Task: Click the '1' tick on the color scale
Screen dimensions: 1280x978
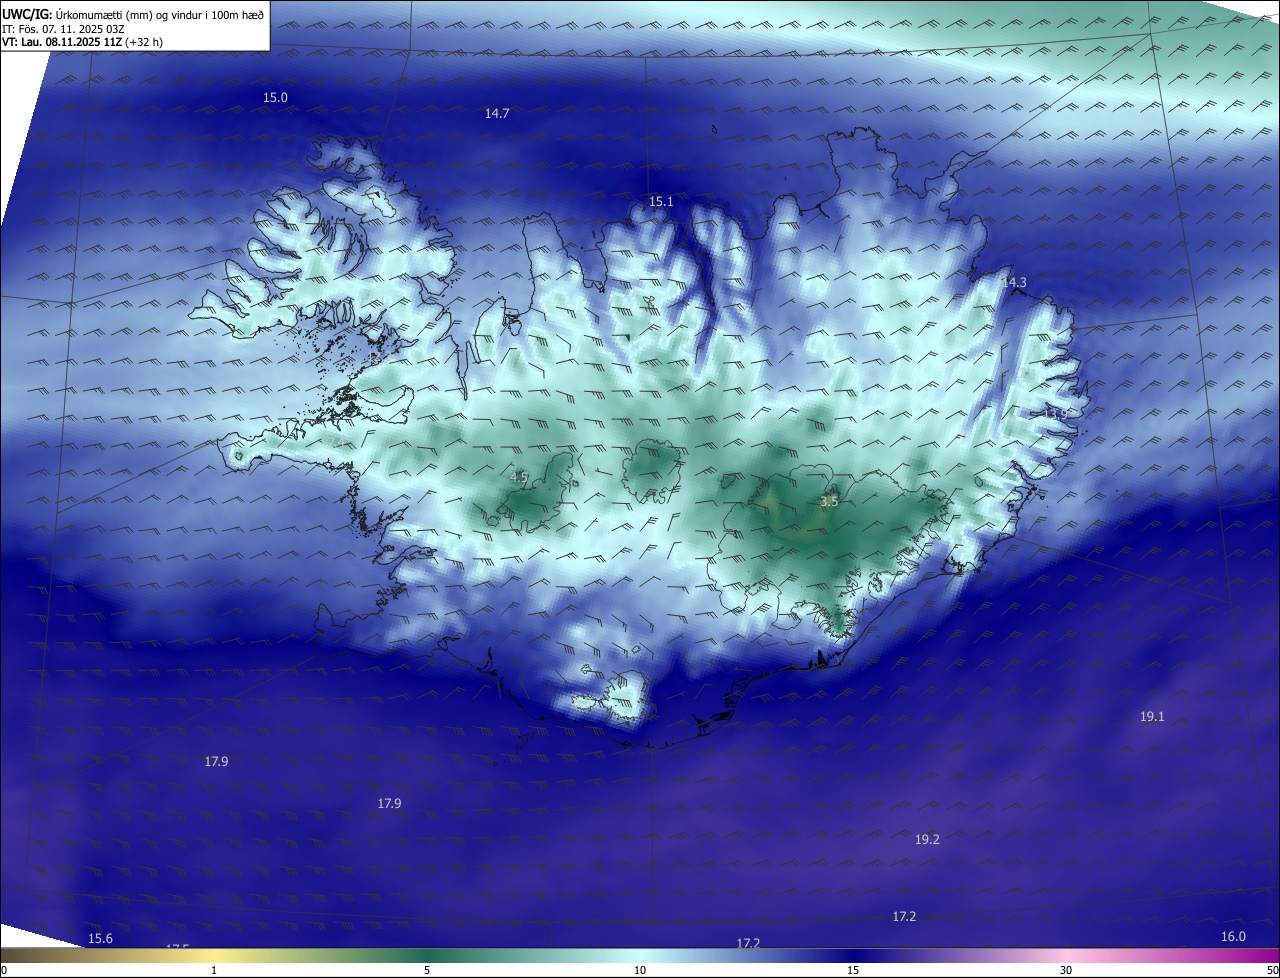Action: tap(214, 970)
